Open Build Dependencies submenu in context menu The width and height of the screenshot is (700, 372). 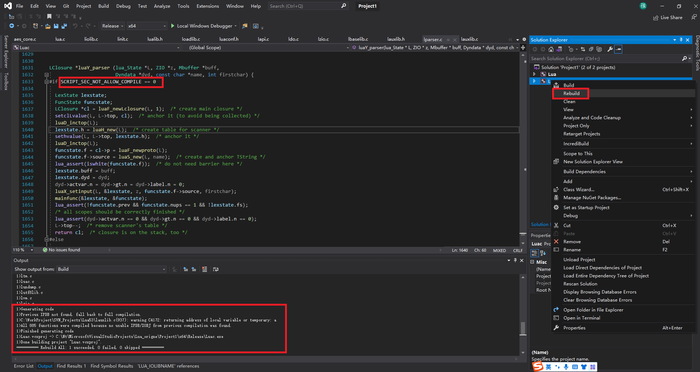tap(584, 172)
